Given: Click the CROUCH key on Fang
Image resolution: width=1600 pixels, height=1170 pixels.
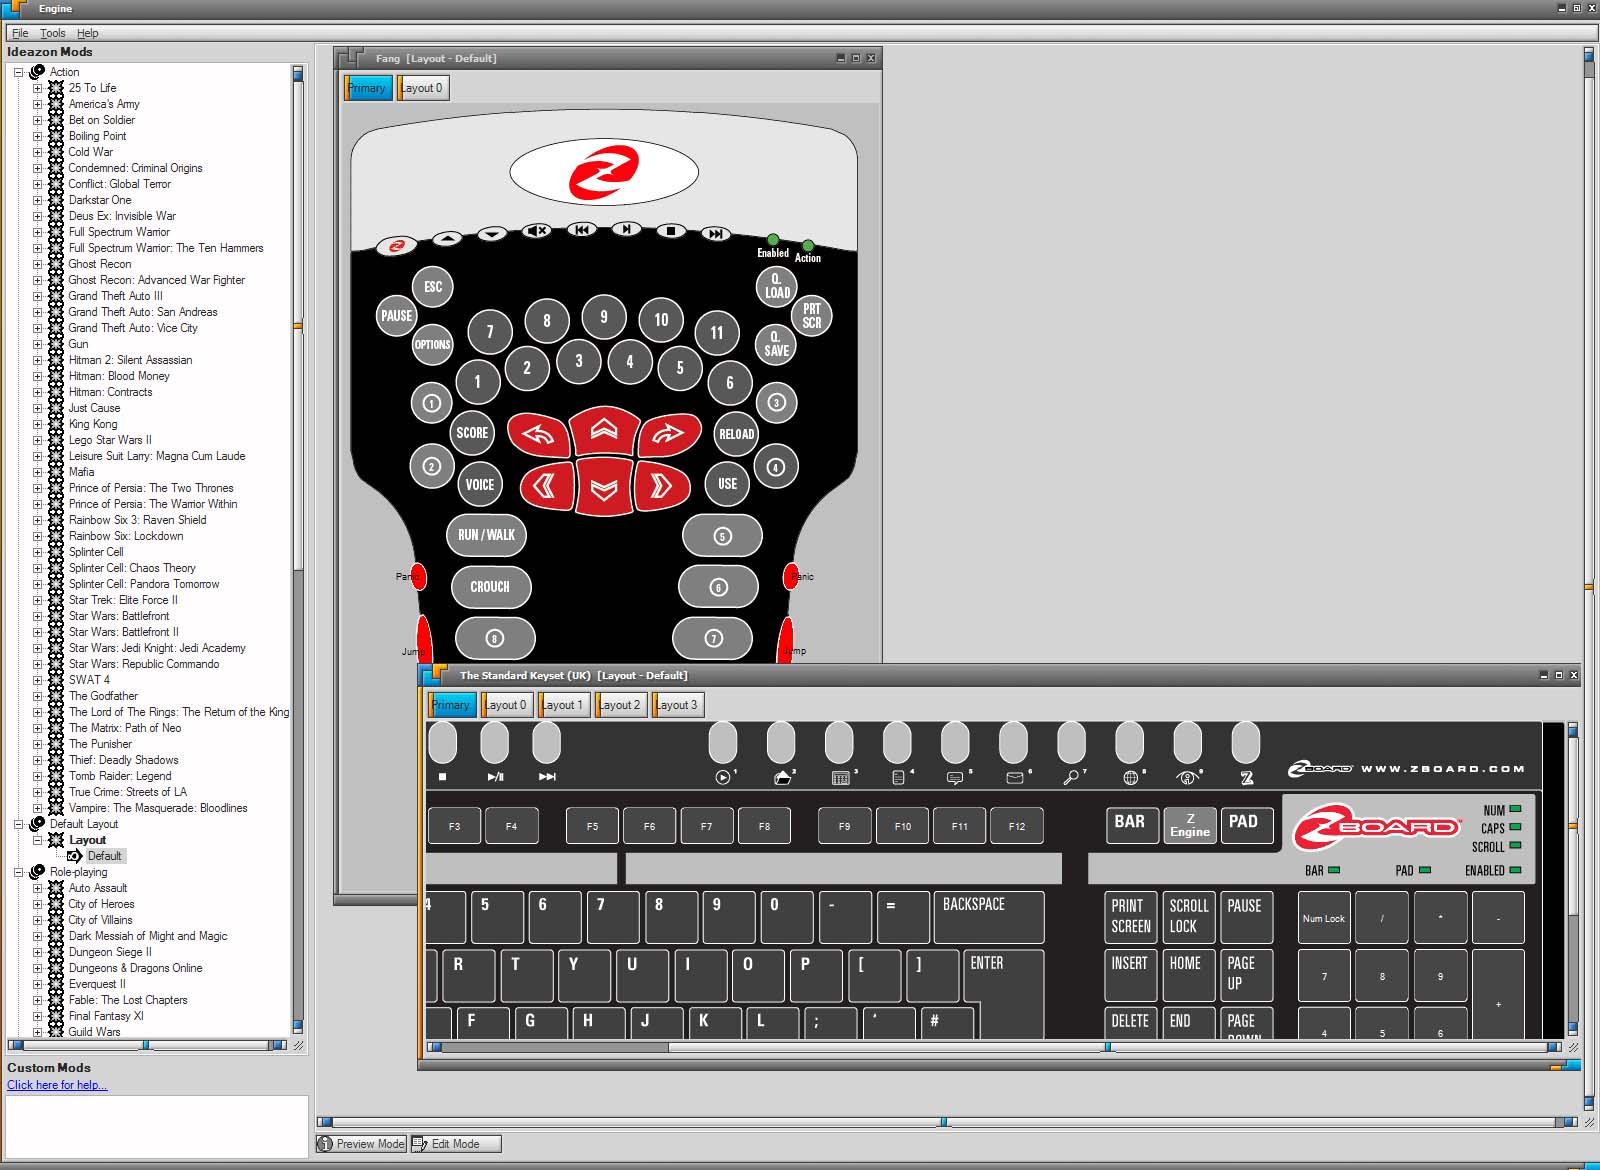Looking at the screenshot, I should click(x=490, y=587).
